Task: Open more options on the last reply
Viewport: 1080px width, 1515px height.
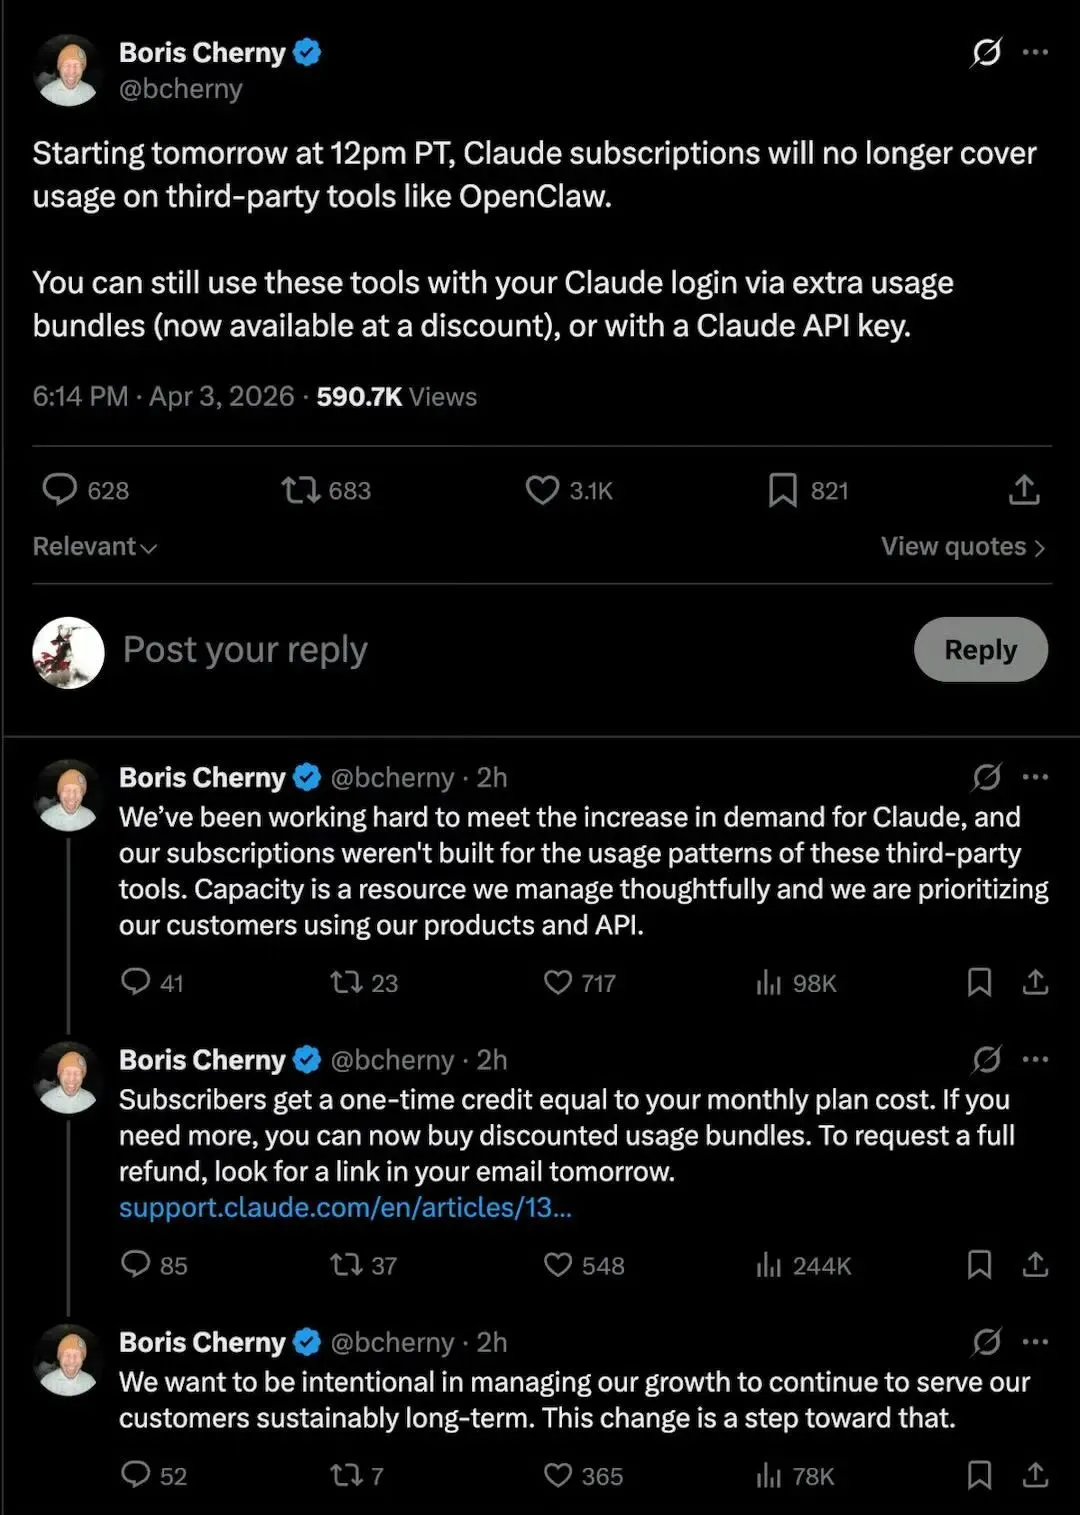Action: [1036, 1342]
